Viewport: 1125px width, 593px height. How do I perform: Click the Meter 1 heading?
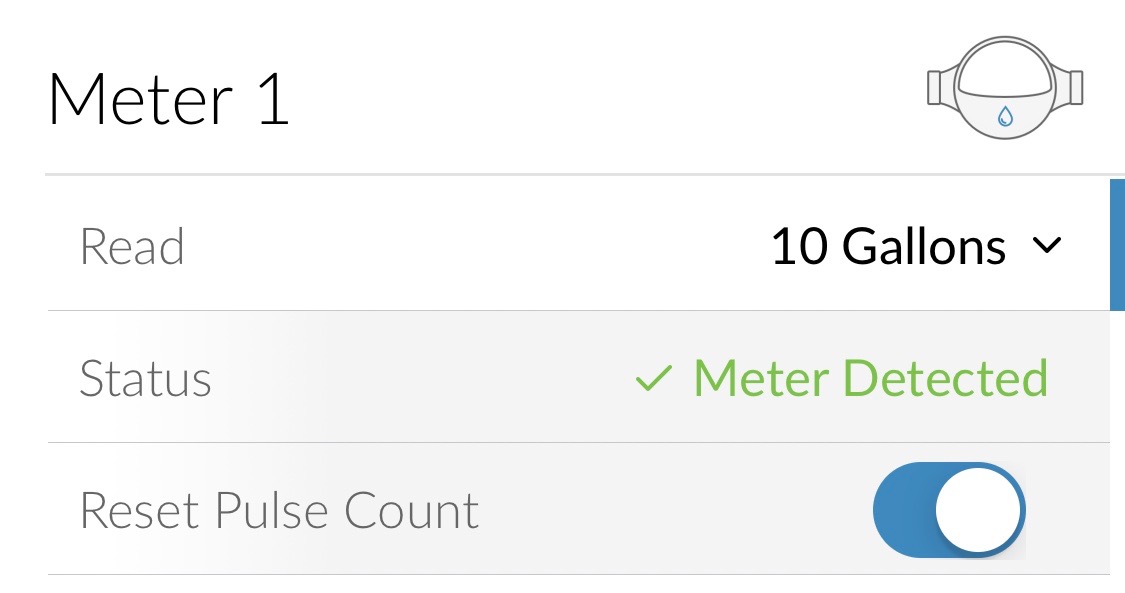point(168,100)
